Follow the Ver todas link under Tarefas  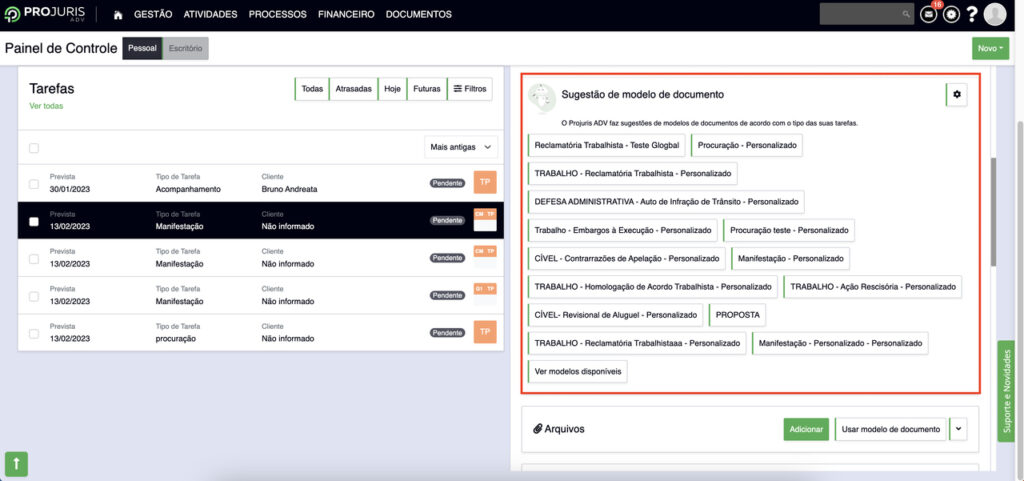pos(46,106)
